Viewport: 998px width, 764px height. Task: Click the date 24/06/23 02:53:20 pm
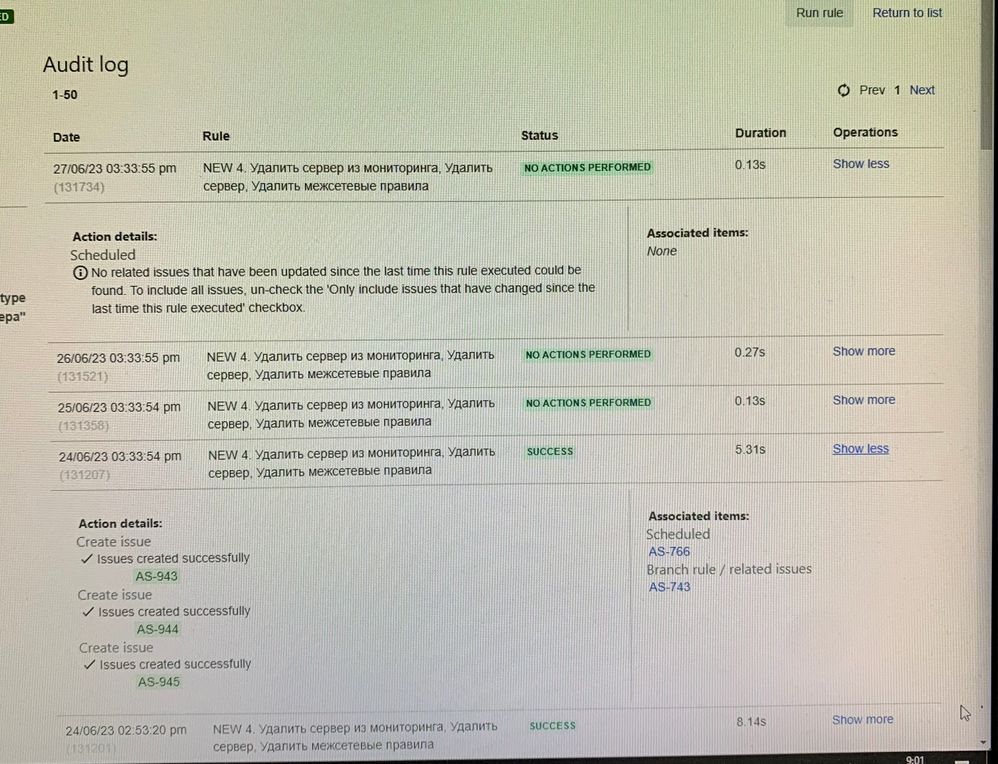(x=126, y=730)
